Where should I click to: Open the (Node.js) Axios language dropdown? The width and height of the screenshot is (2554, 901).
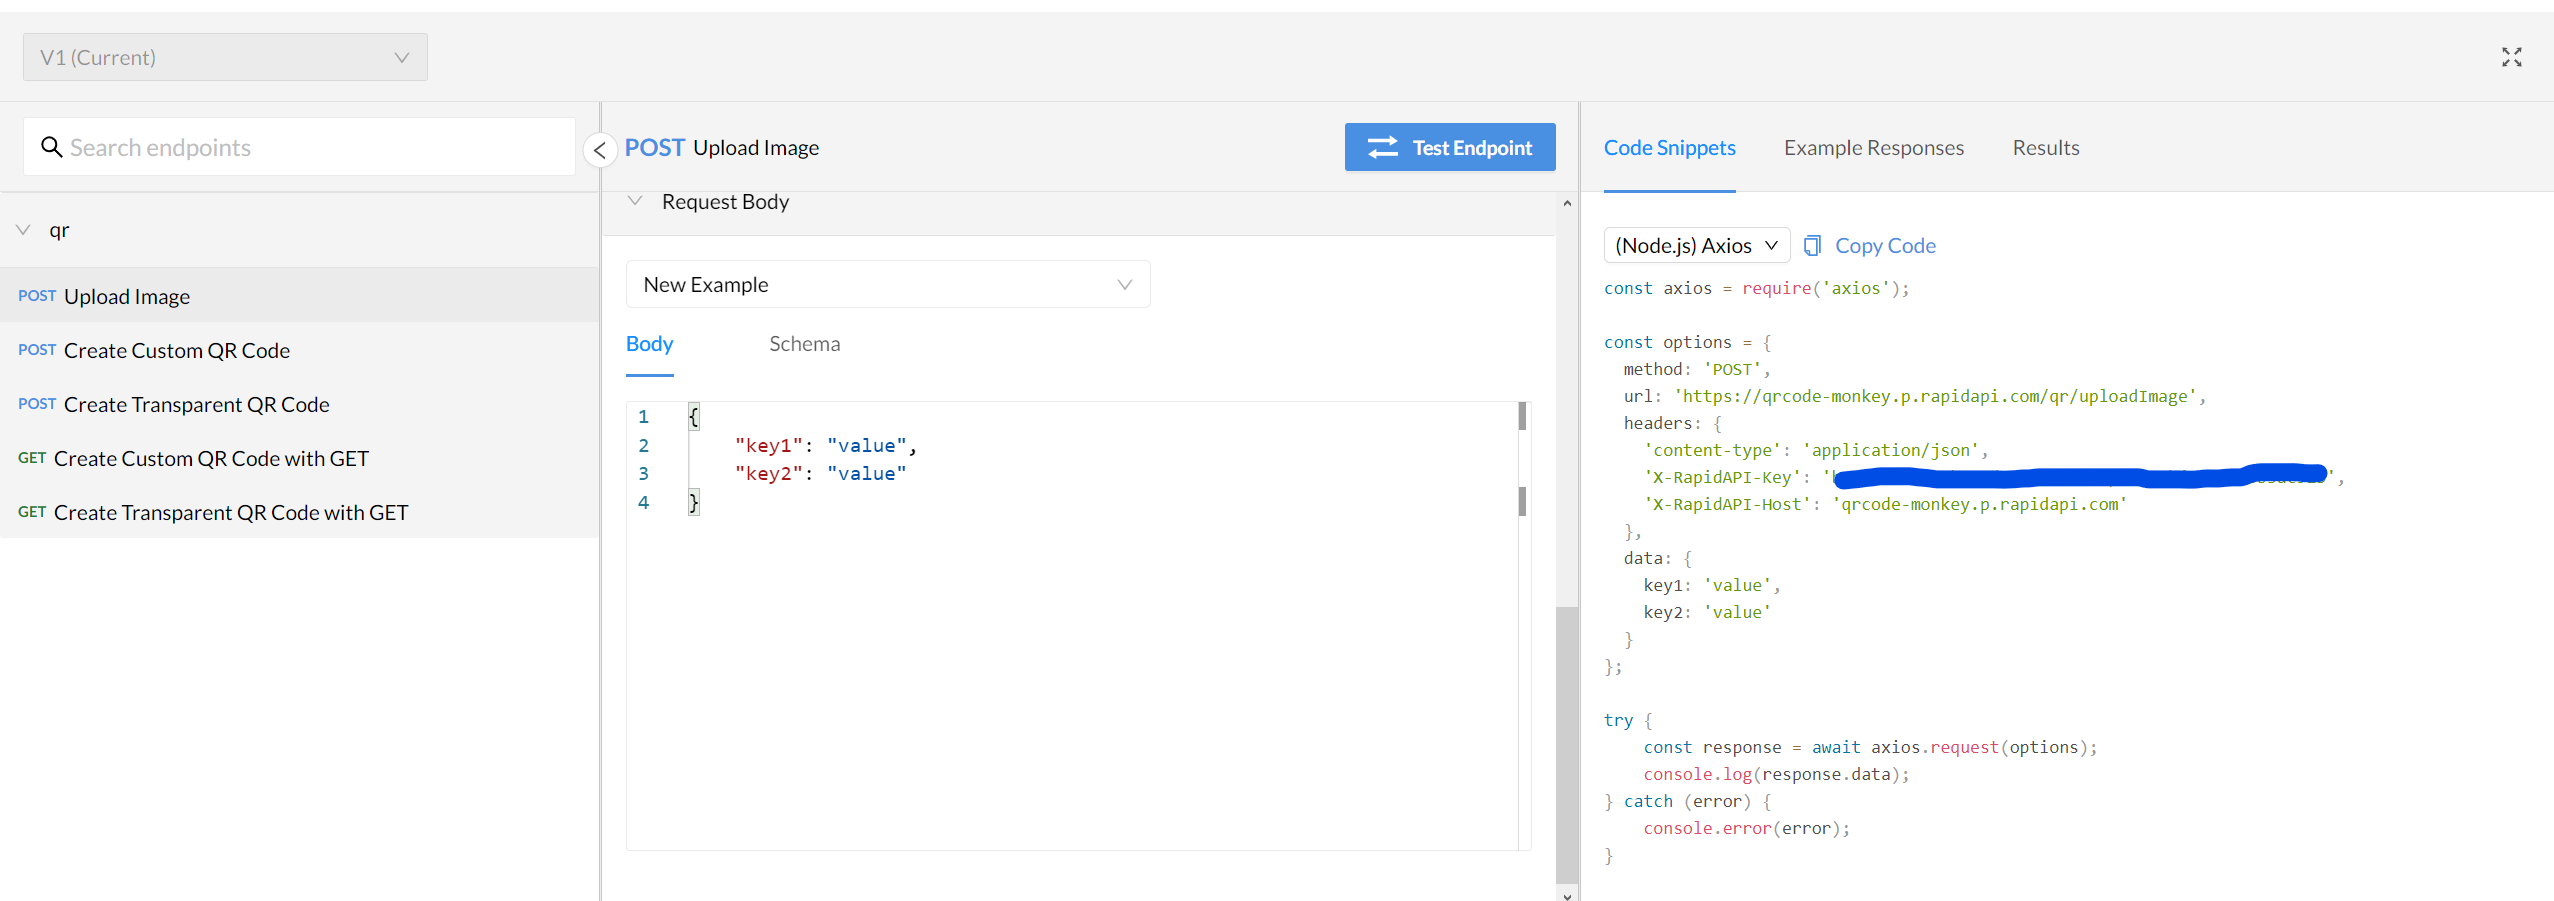[1696, 245]
